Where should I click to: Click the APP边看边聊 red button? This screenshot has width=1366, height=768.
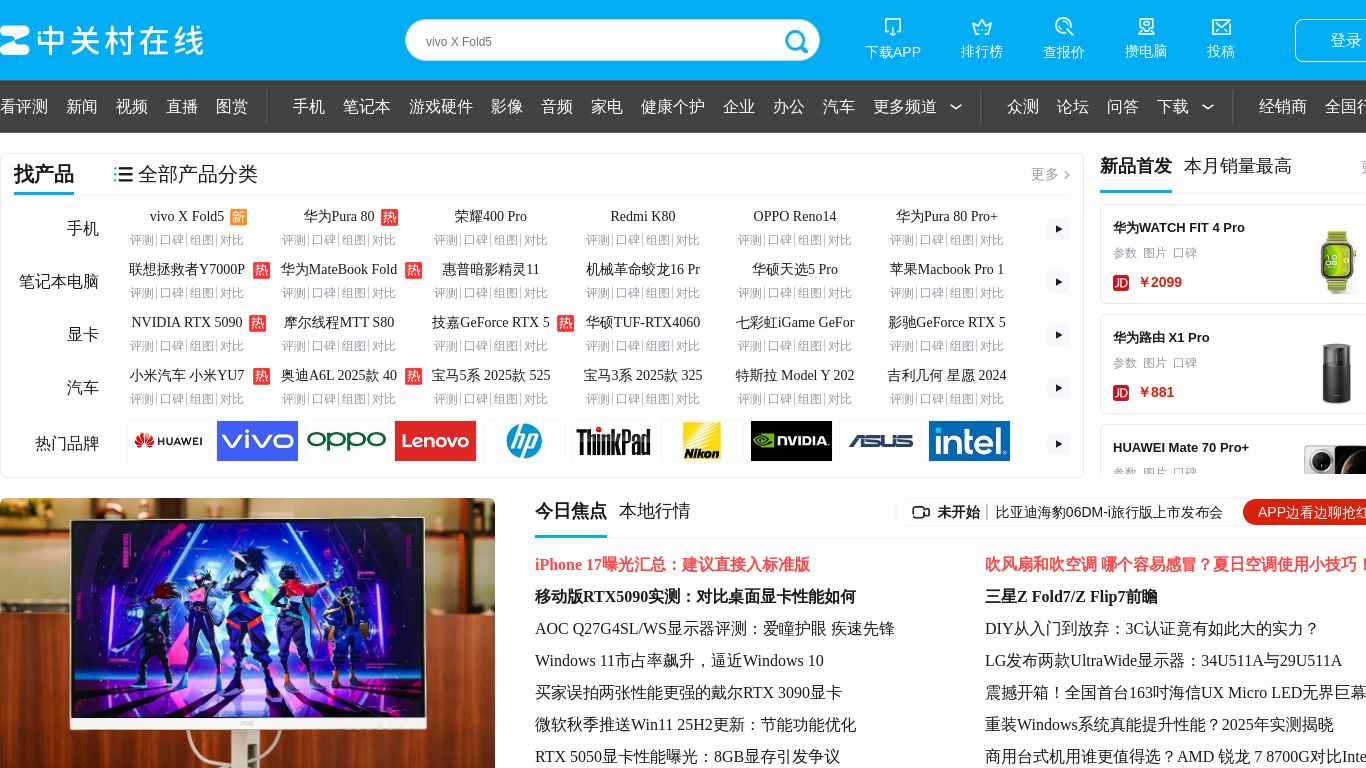point(1305,512)
